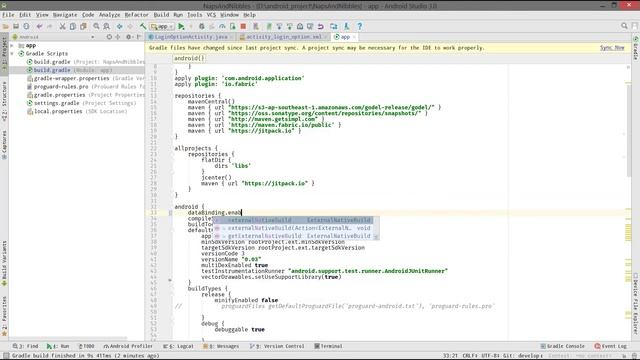
Task: Expand the app module tree node
Action: 12,45
